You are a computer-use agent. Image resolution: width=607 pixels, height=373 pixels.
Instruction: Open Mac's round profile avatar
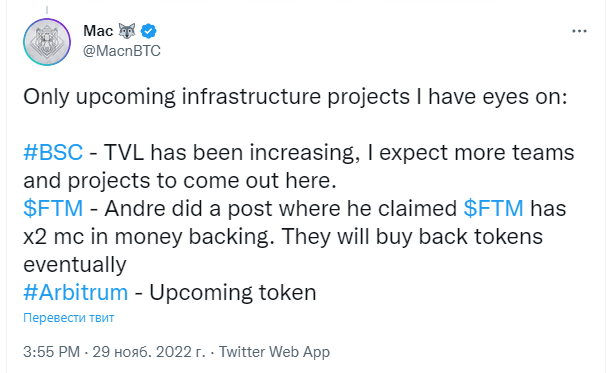click(x=47, y=42)
